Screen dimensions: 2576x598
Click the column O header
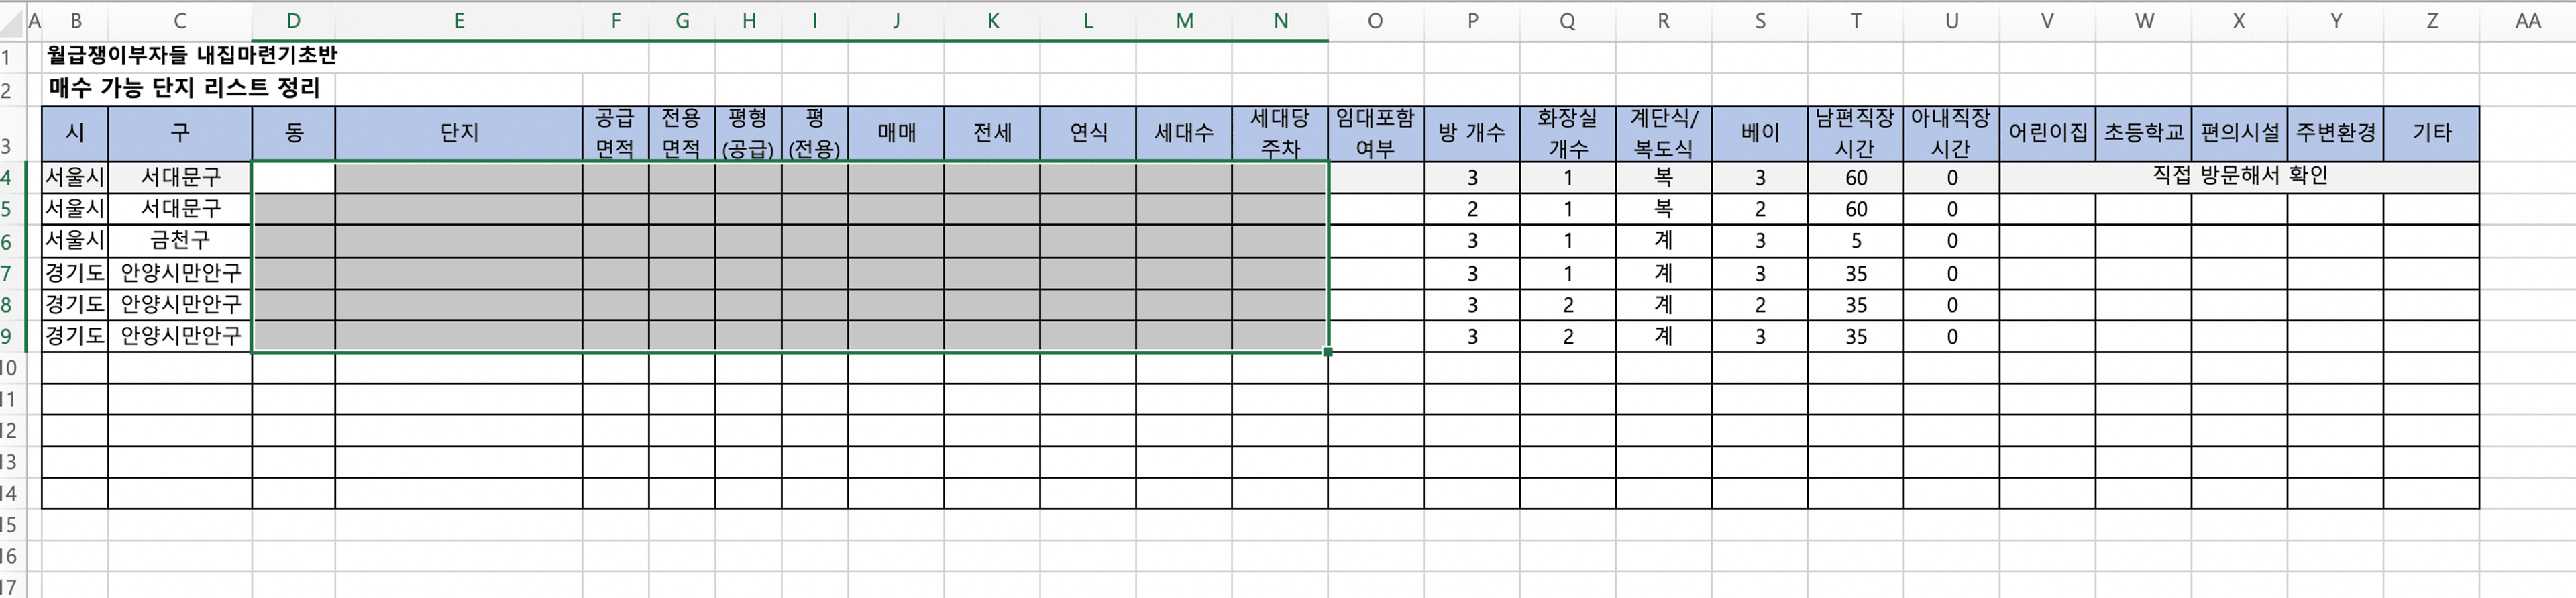pyautogui.click(x=1375, y=21)
